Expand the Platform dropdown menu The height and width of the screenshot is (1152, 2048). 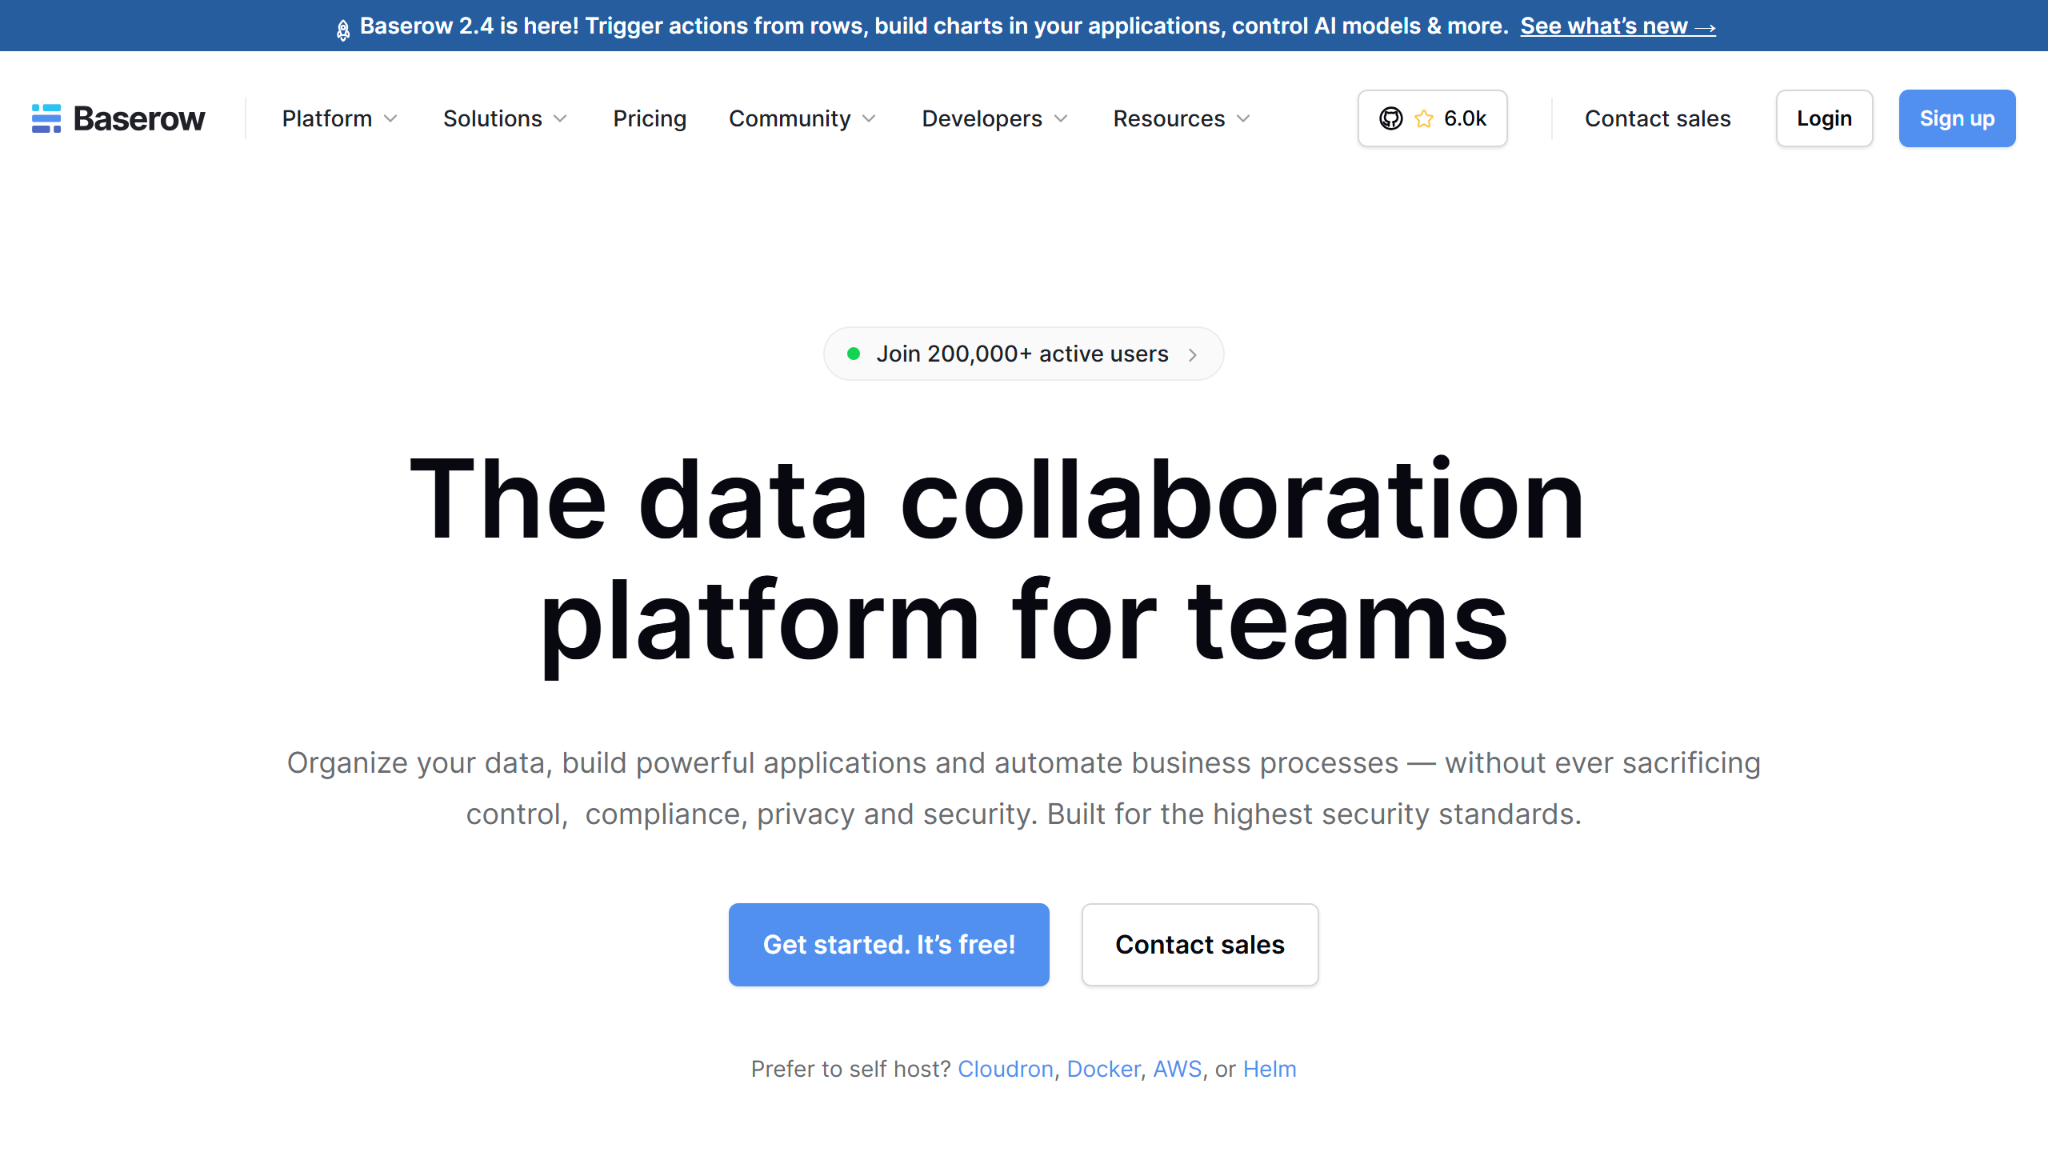click(340, 118)
